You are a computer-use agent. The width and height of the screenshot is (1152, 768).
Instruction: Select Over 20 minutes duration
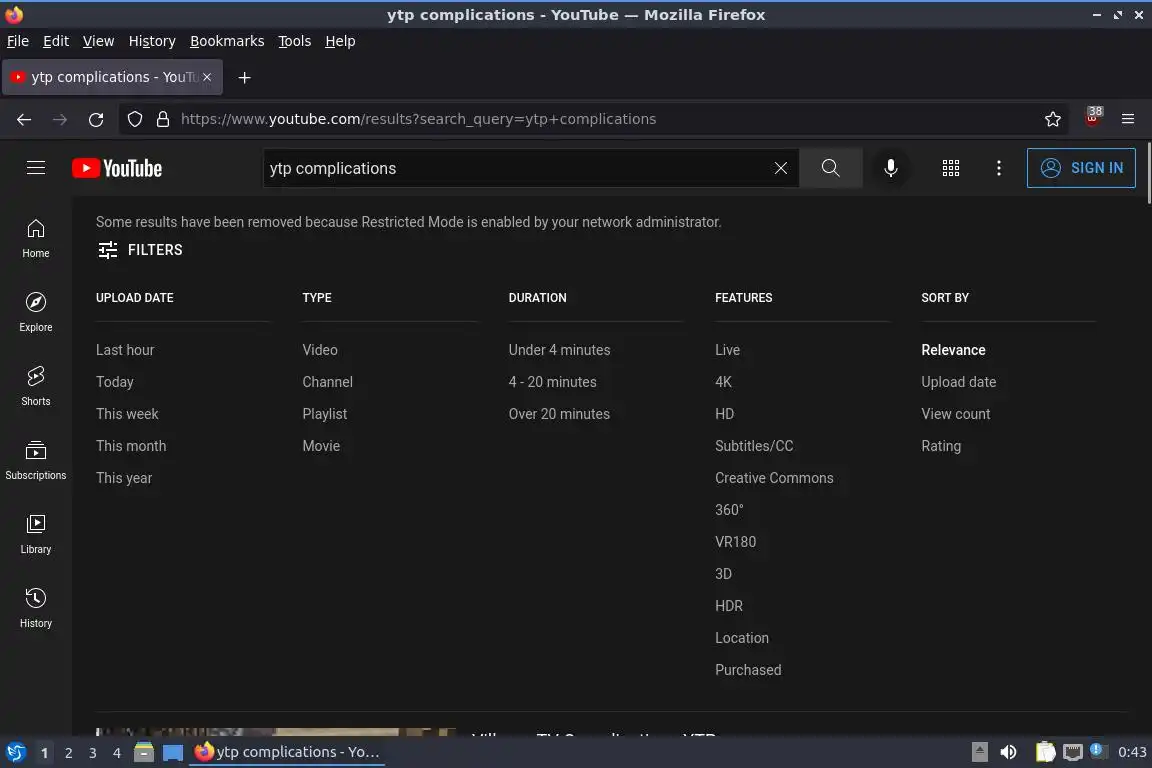[x=559, y=414]
